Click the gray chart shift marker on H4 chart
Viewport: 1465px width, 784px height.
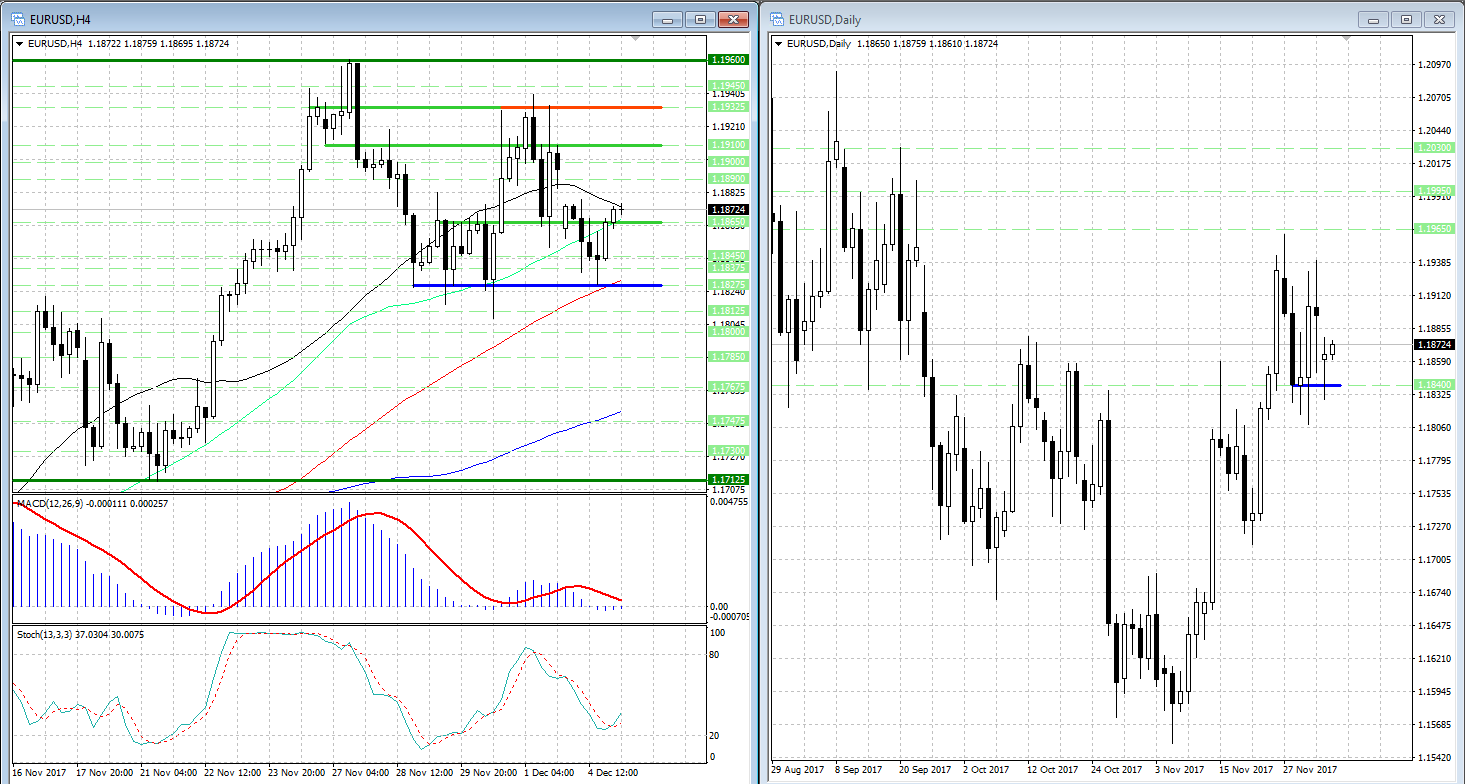coord(635,39)
